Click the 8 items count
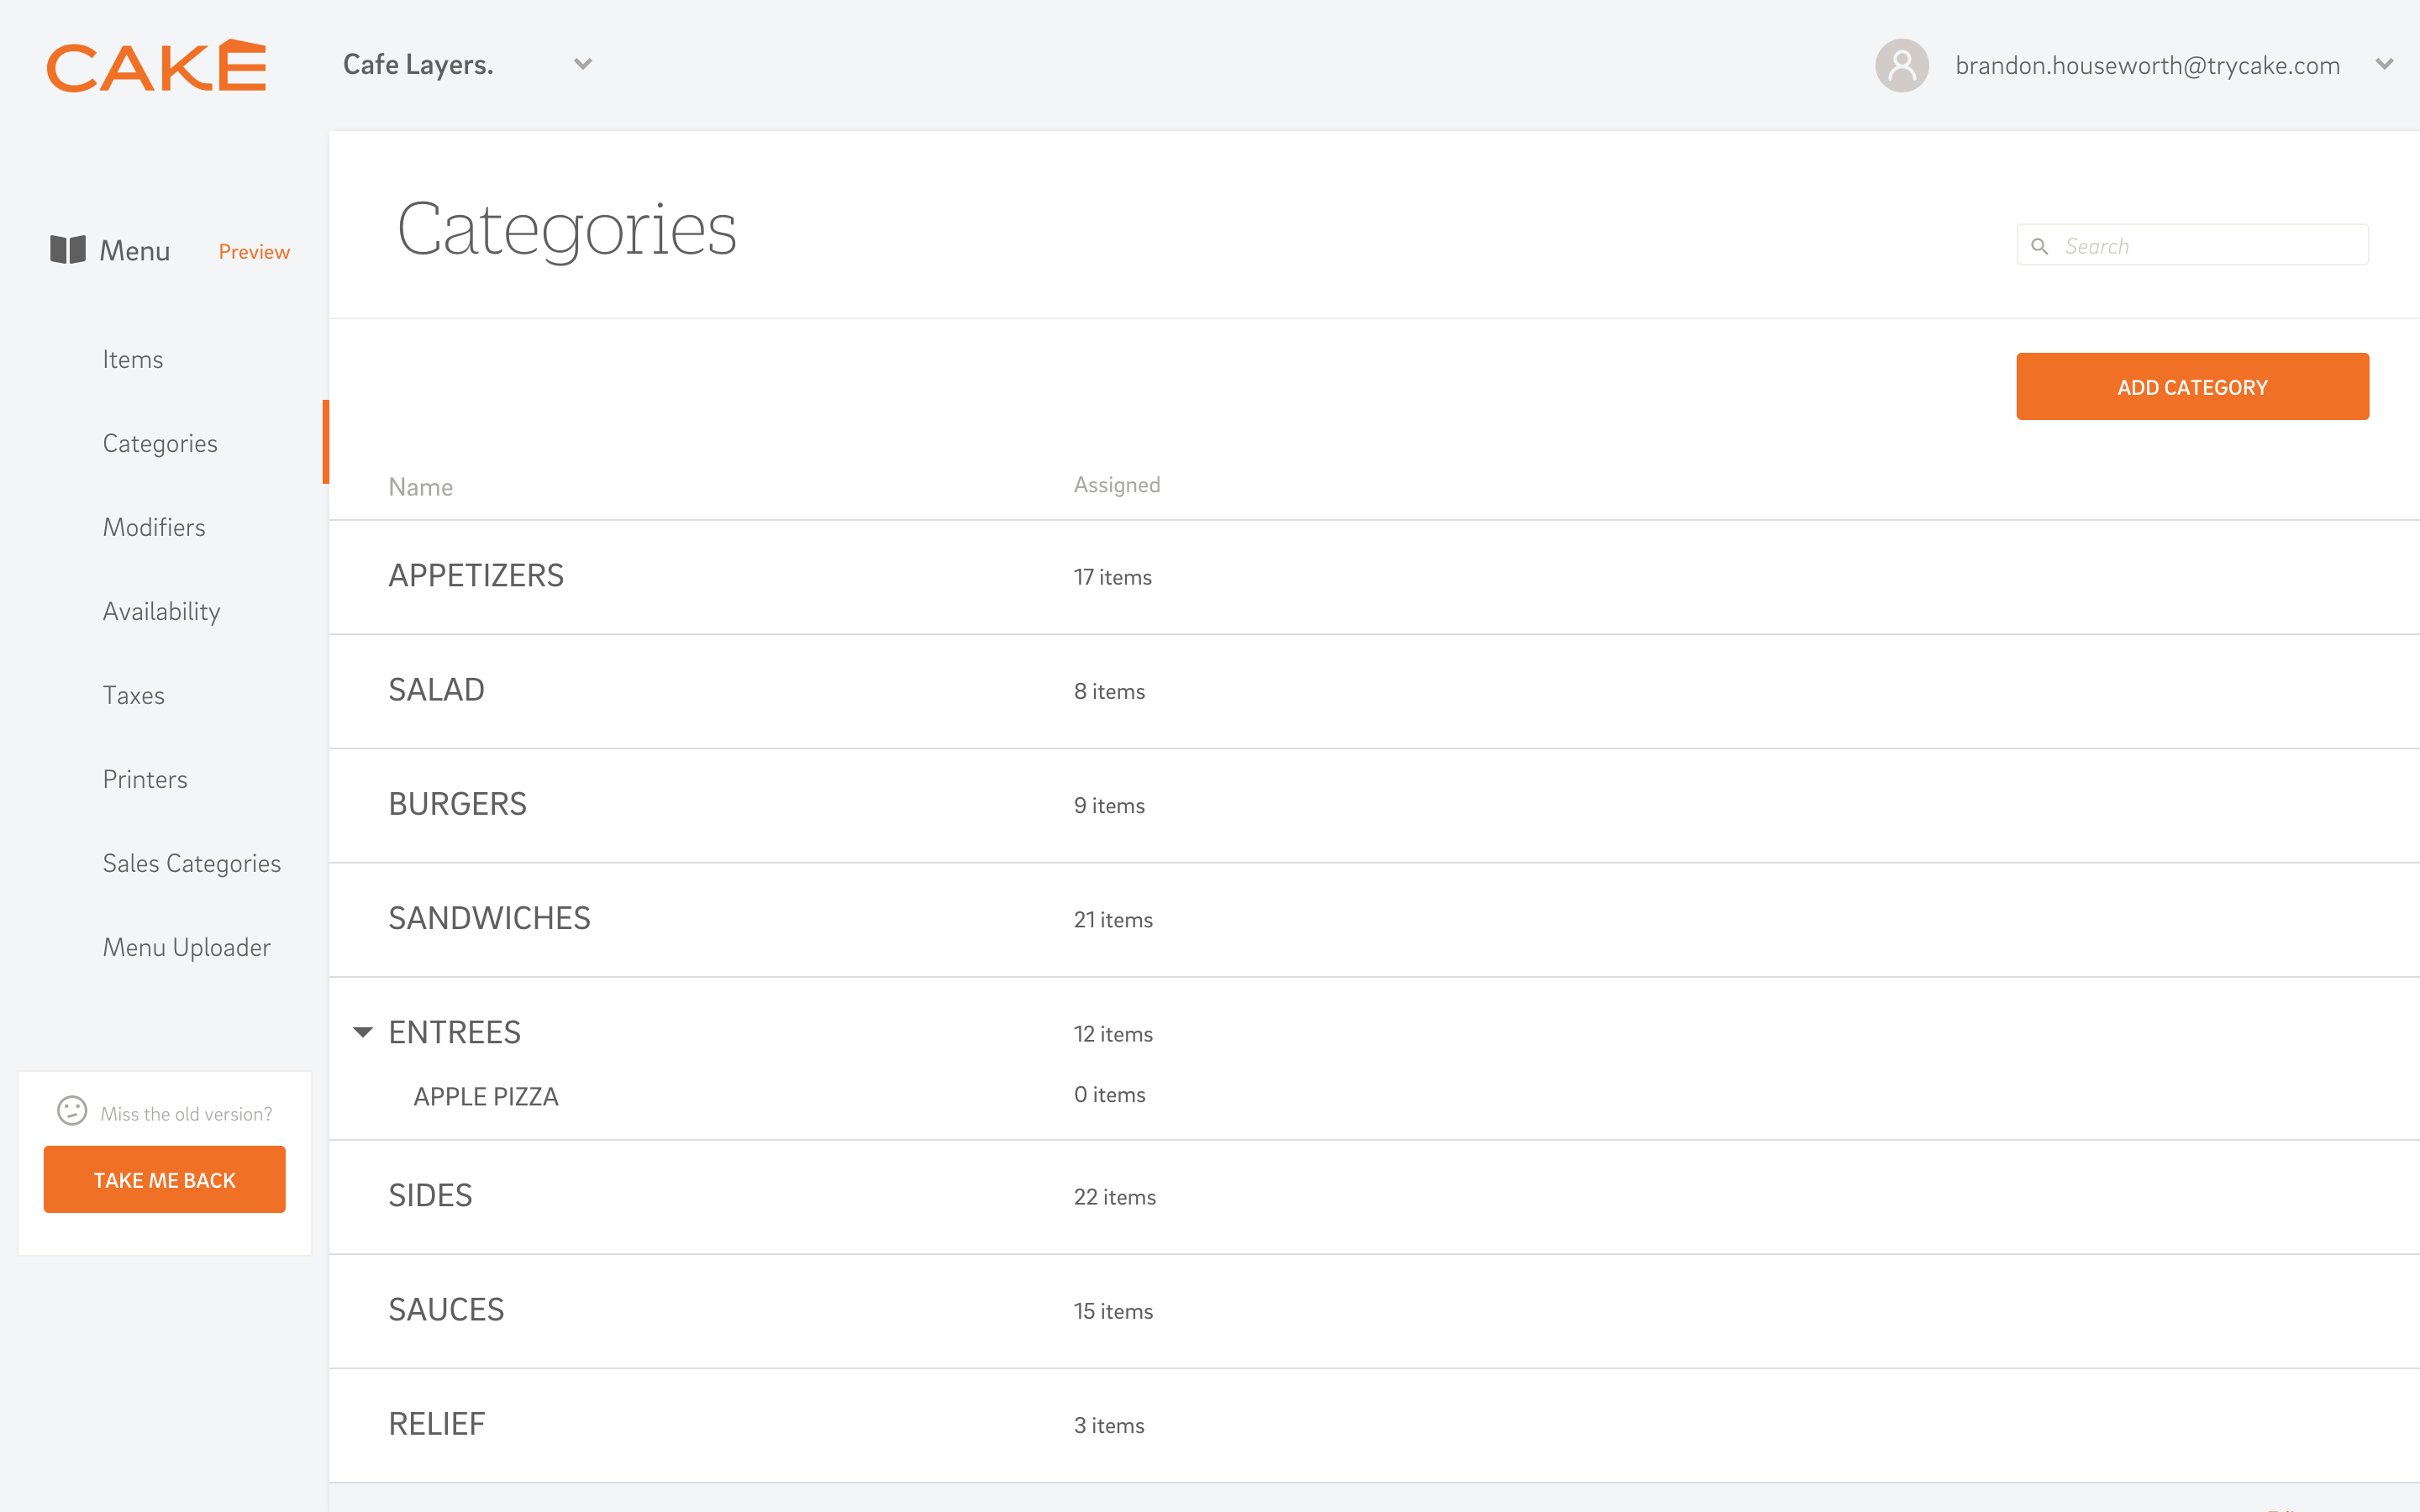 click(x=1110, y=691)
